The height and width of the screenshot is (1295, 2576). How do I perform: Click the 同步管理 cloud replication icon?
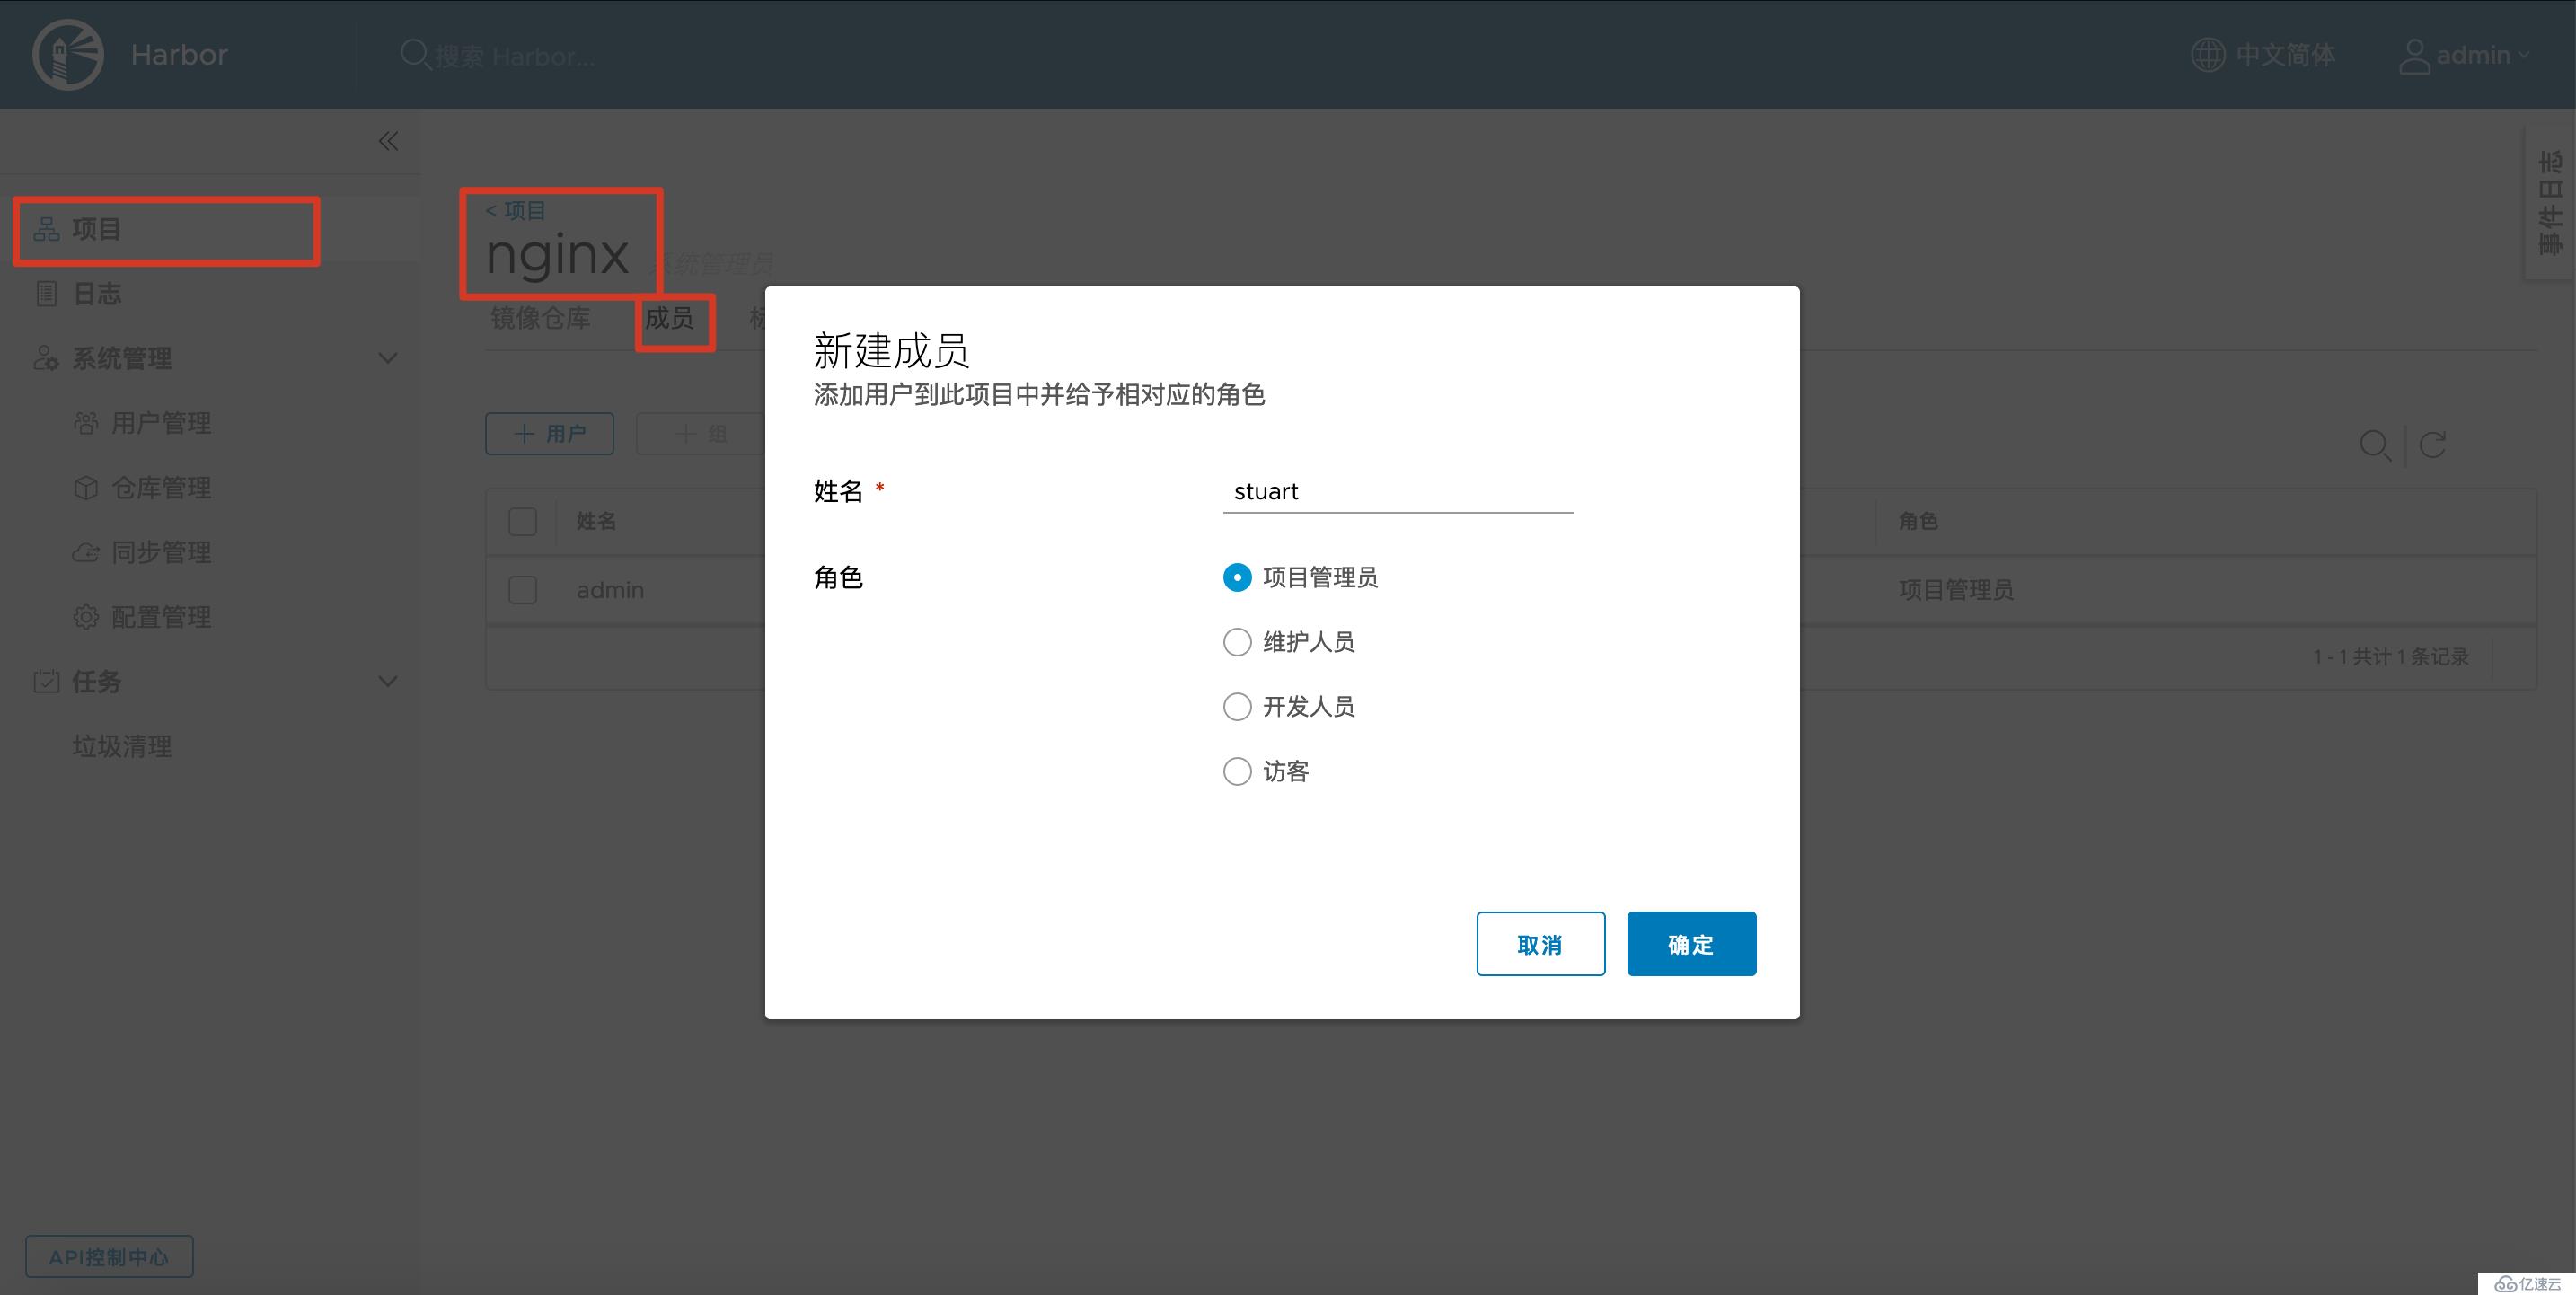coord(86,553)
